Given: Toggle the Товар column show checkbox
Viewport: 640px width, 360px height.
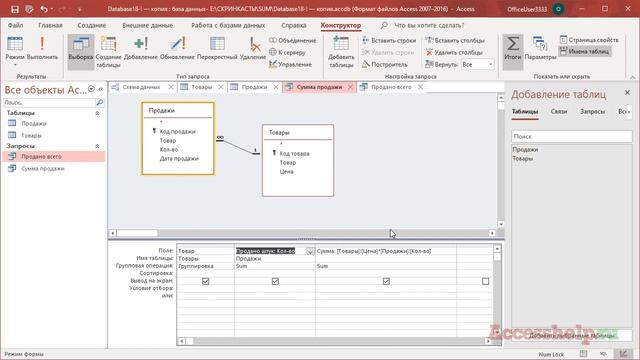Looking at the screenshot, I should click(x=205, y=281).
